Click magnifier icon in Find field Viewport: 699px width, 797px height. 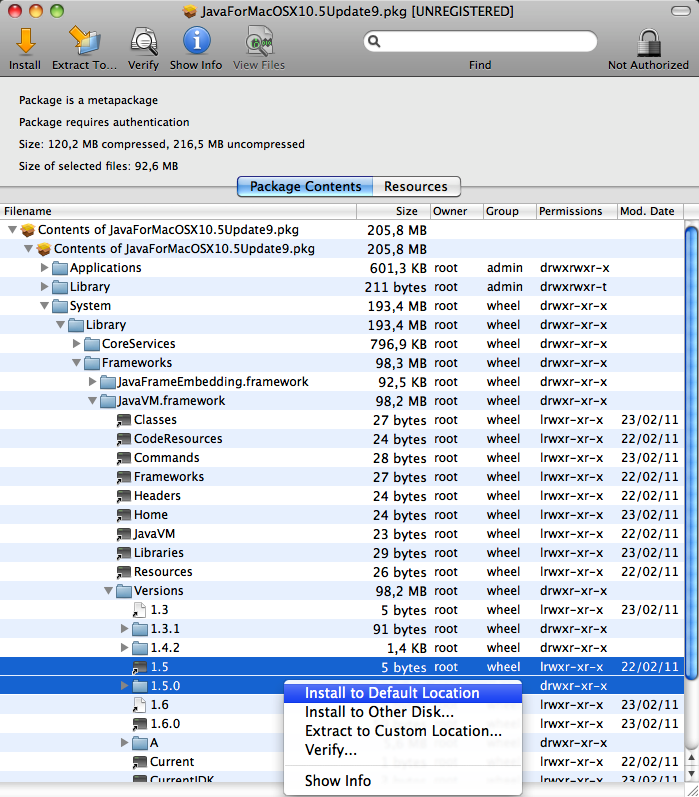[x=374, y=41]
